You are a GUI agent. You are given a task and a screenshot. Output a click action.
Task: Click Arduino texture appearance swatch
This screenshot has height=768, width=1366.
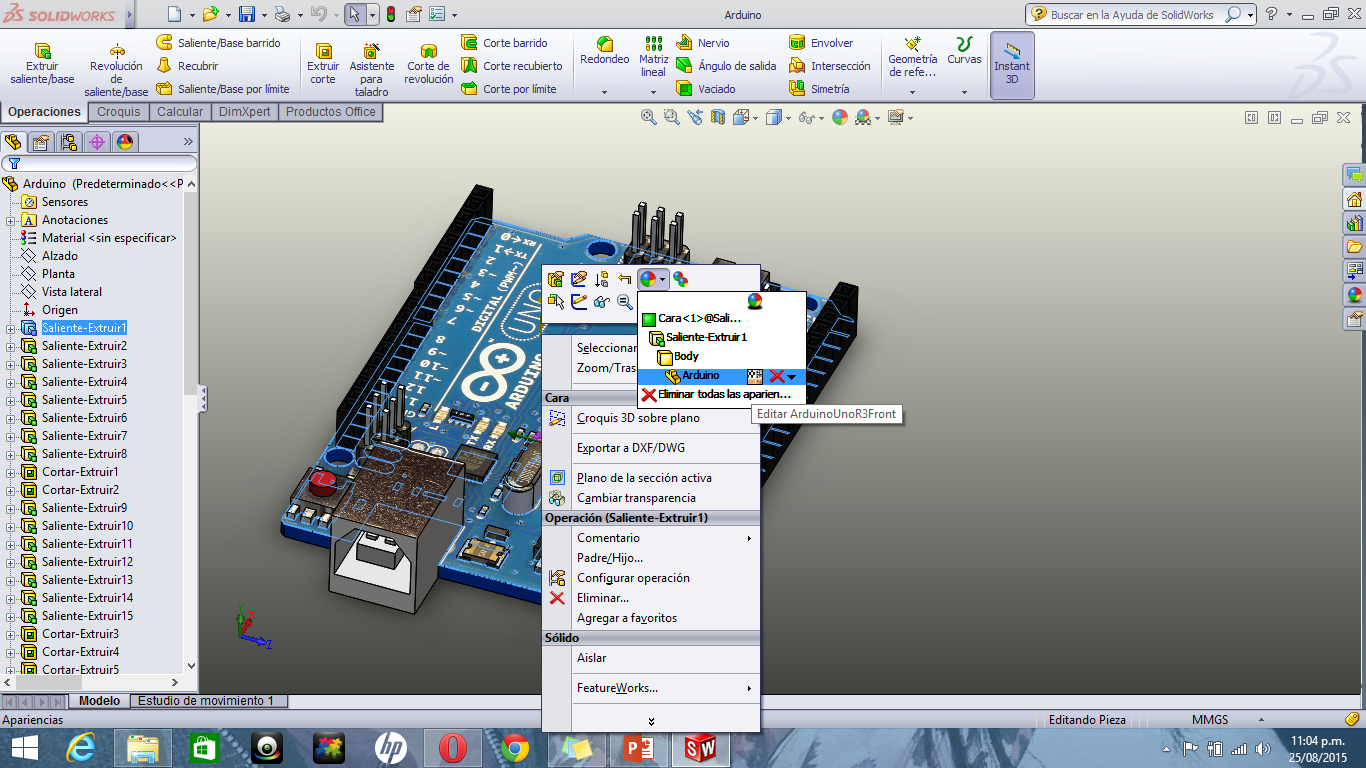756,376
